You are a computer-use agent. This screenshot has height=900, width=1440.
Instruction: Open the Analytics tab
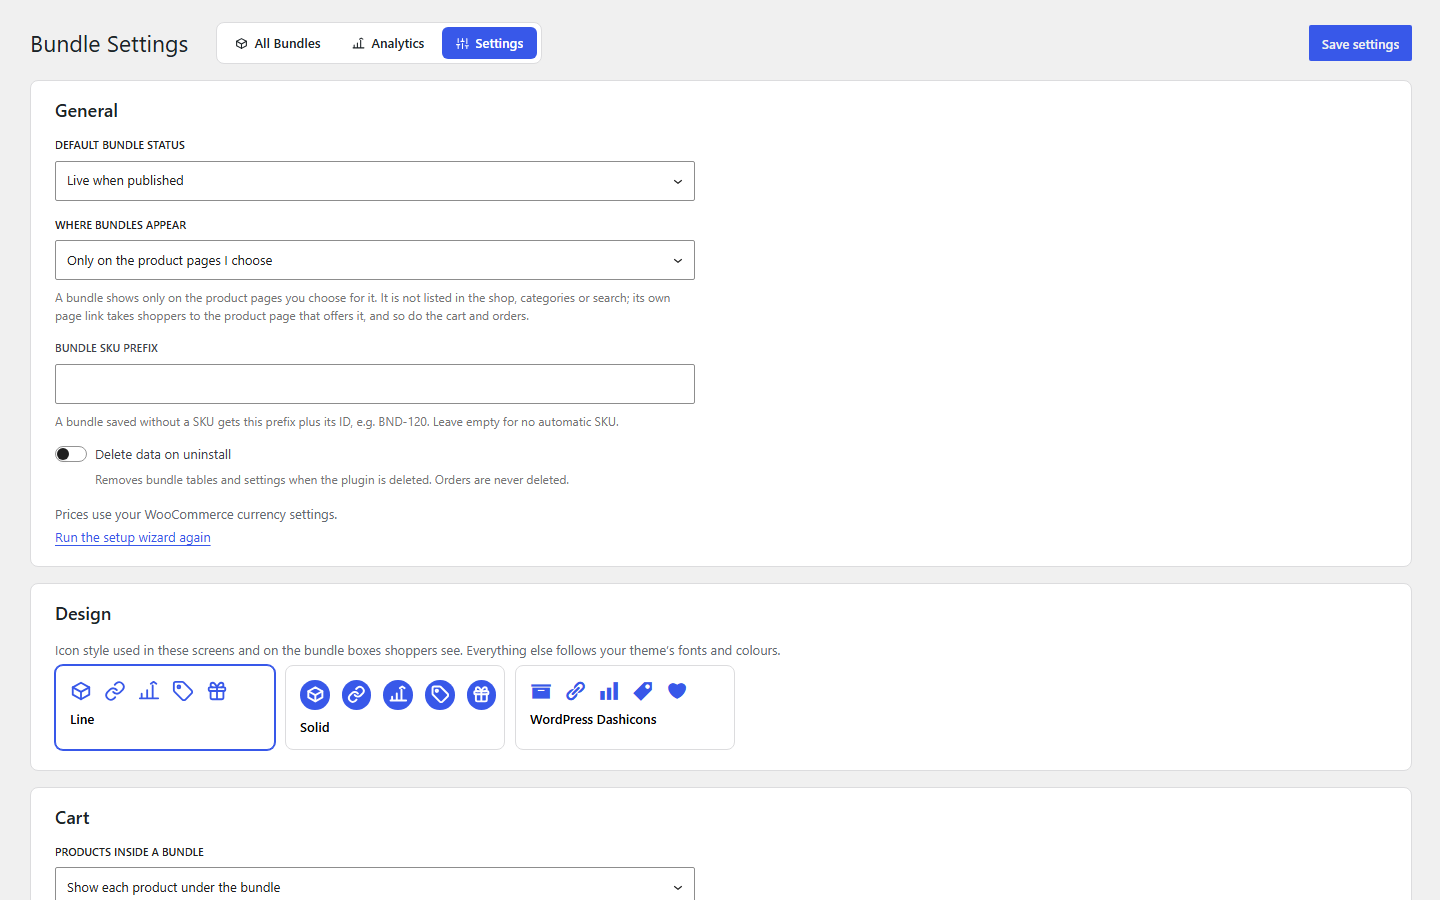388,43
